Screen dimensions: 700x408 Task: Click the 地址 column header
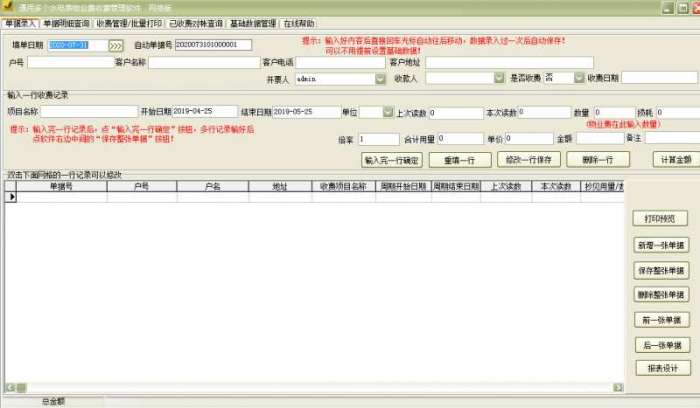coord(280,186)
